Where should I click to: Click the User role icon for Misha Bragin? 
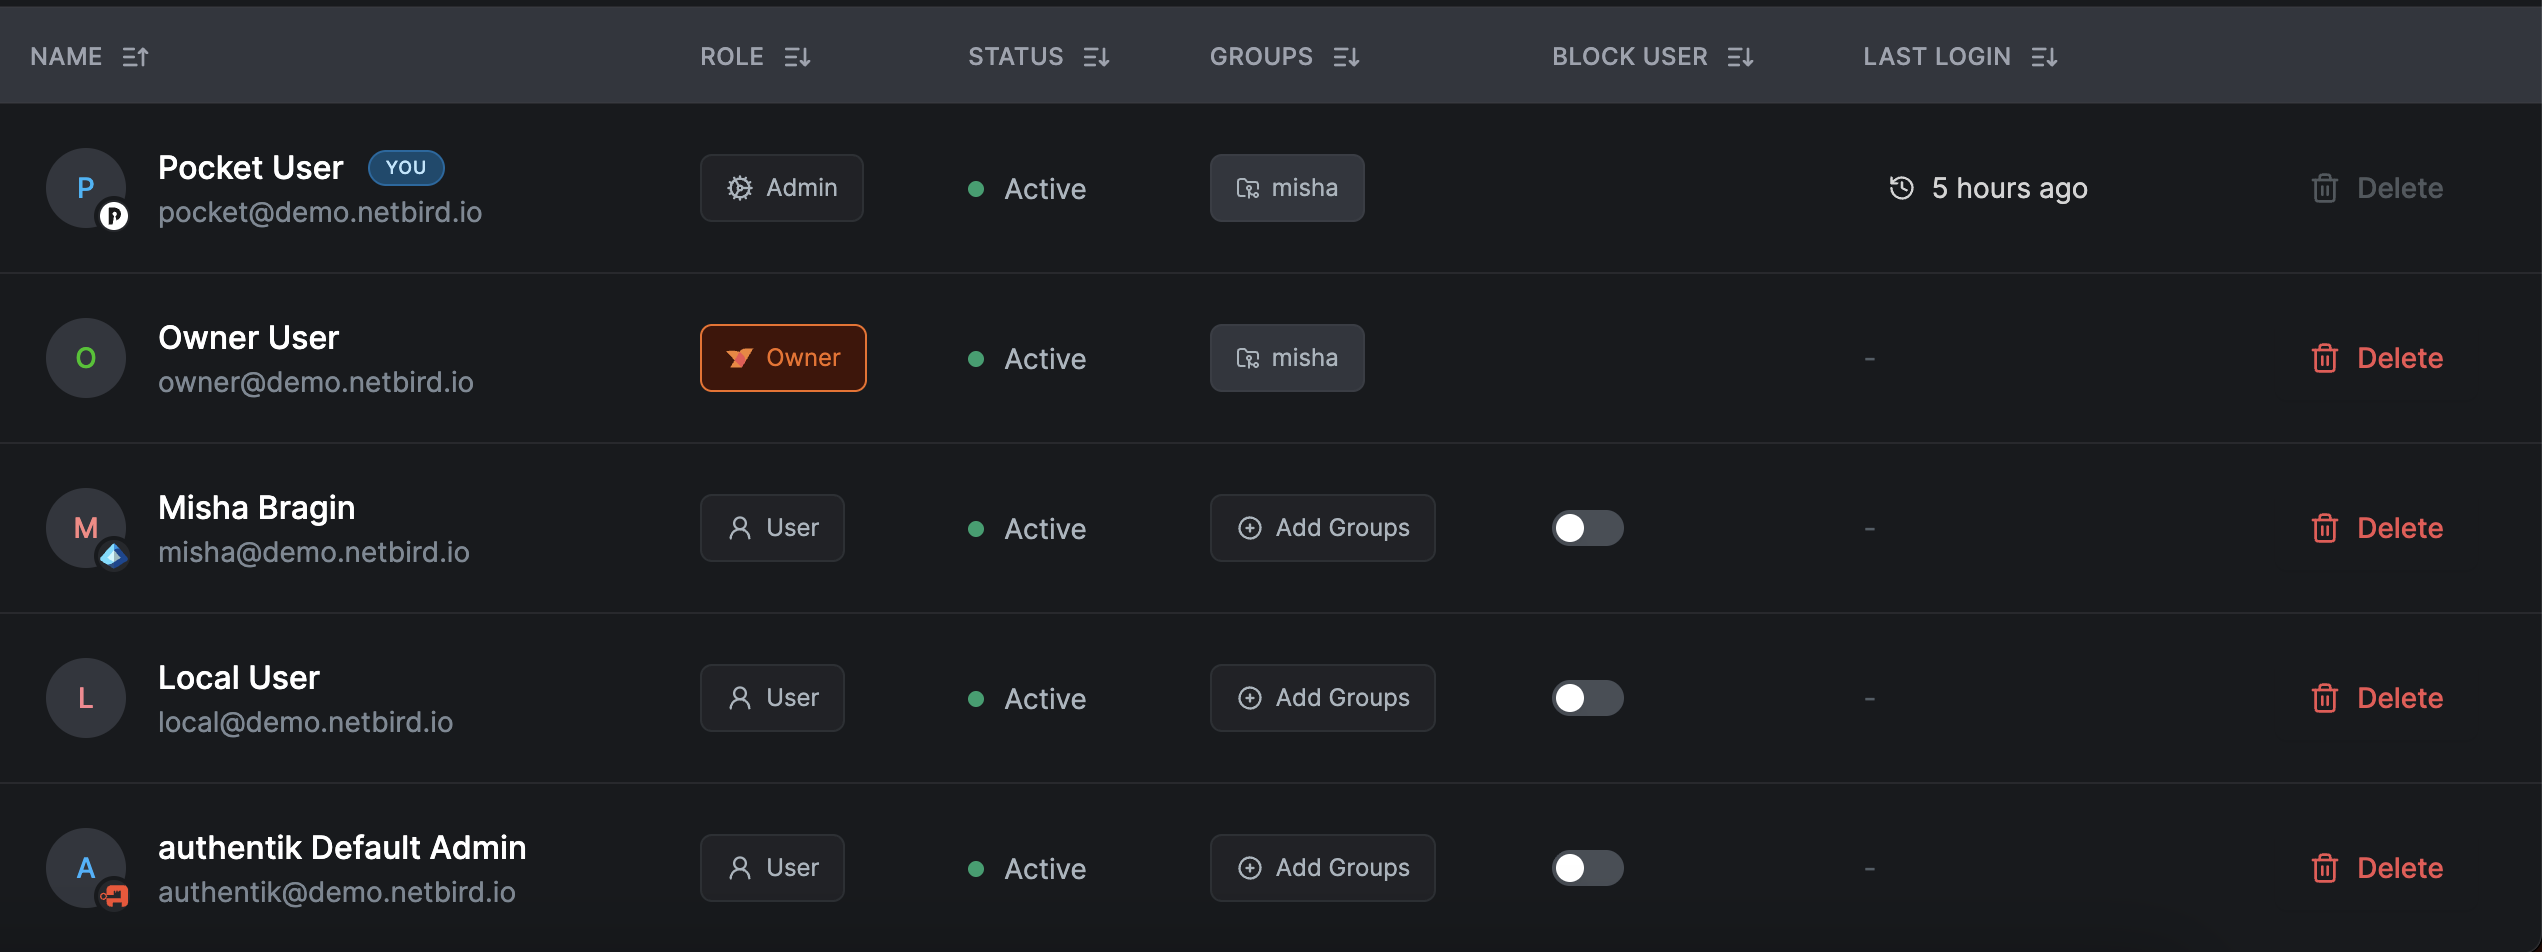tap(739, 527)
